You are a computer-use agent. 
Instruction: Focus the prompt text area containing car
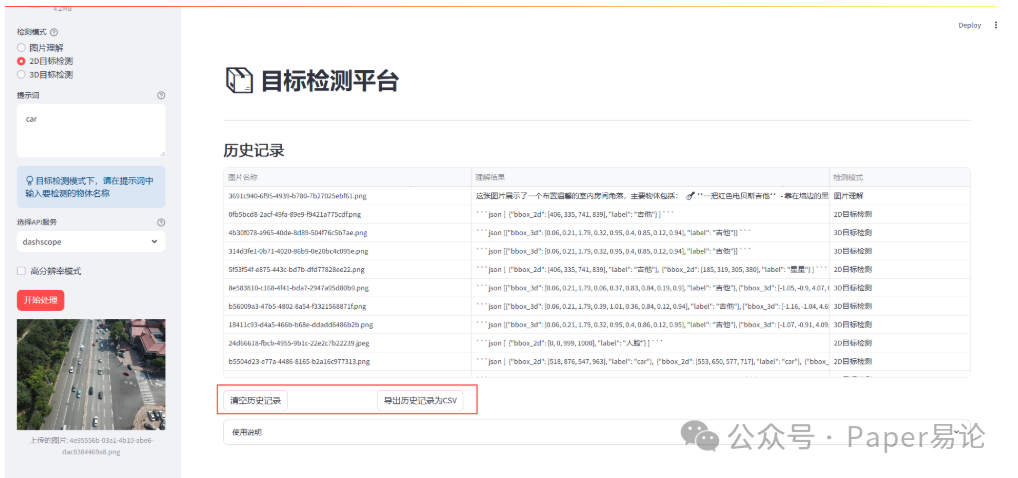(x=91, y=131)
